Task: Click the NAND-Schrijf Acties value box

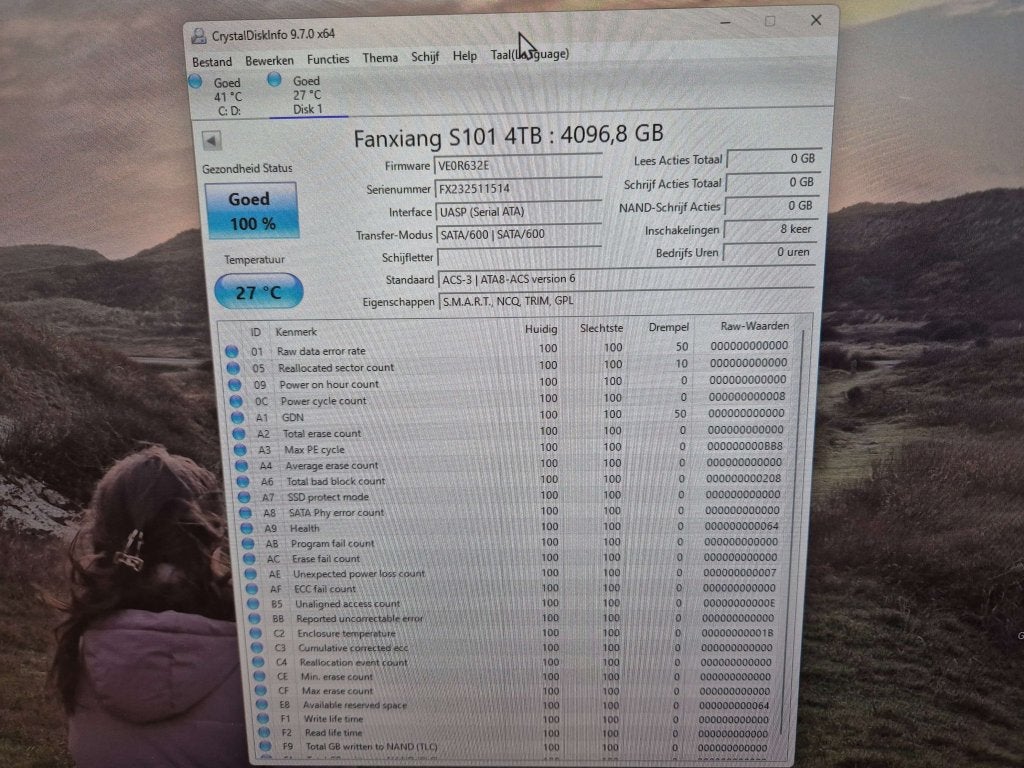Action: click(773, 206)
